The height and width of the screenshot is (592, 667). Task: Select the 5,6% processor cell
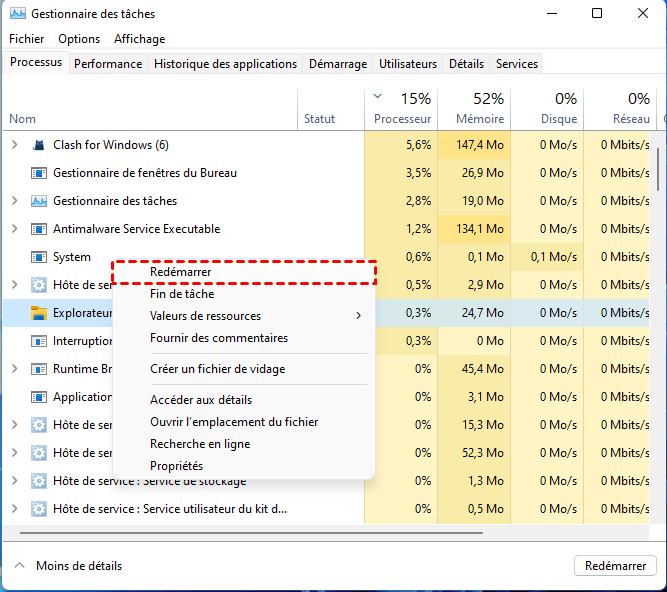pos(401,145)
